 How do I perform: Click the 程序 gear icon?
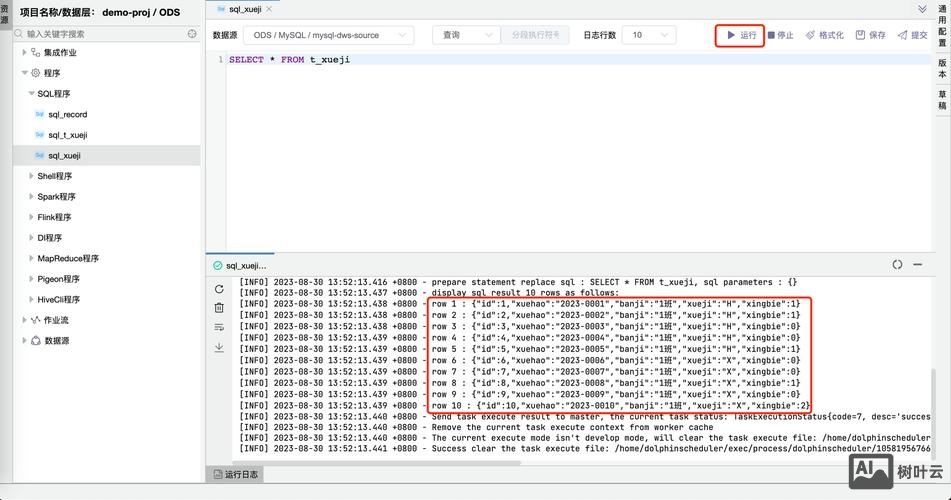click(36, 73)
